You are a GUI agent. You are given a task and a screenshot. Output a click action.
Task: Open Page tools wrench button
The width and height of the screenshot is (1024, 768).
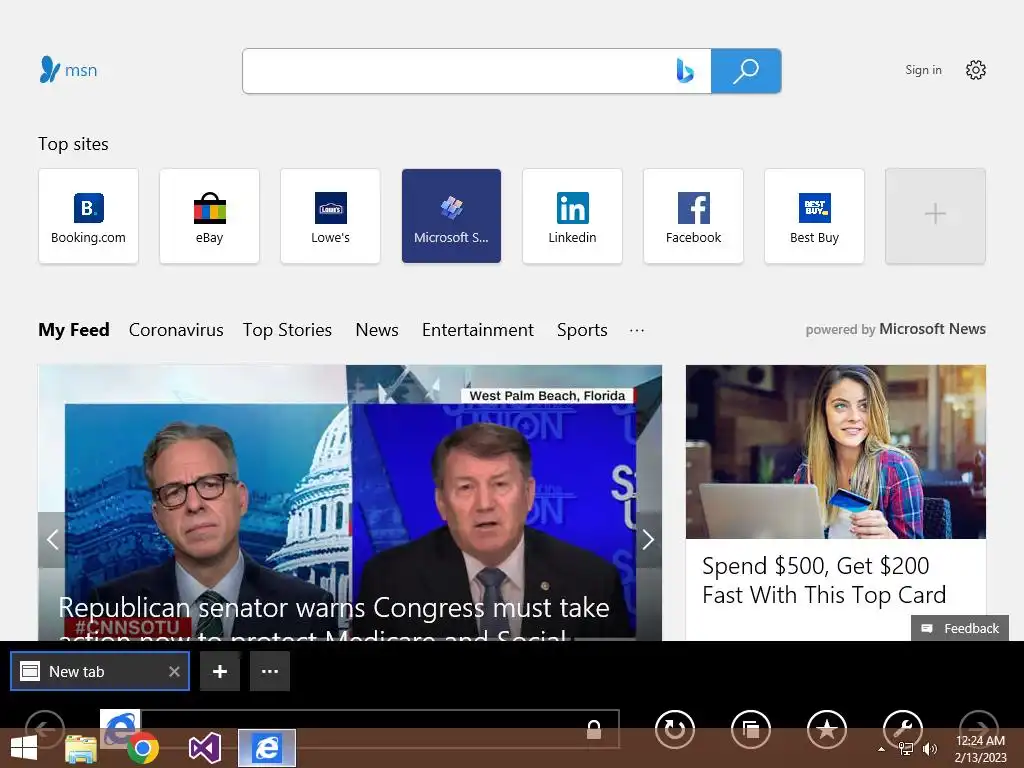tap(903, 729)
